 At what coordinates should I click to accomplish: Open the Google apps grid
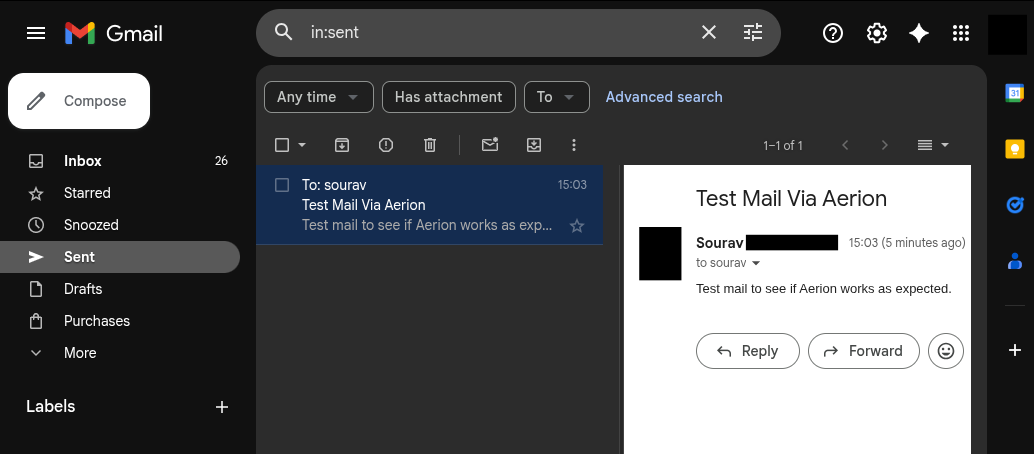961,33
